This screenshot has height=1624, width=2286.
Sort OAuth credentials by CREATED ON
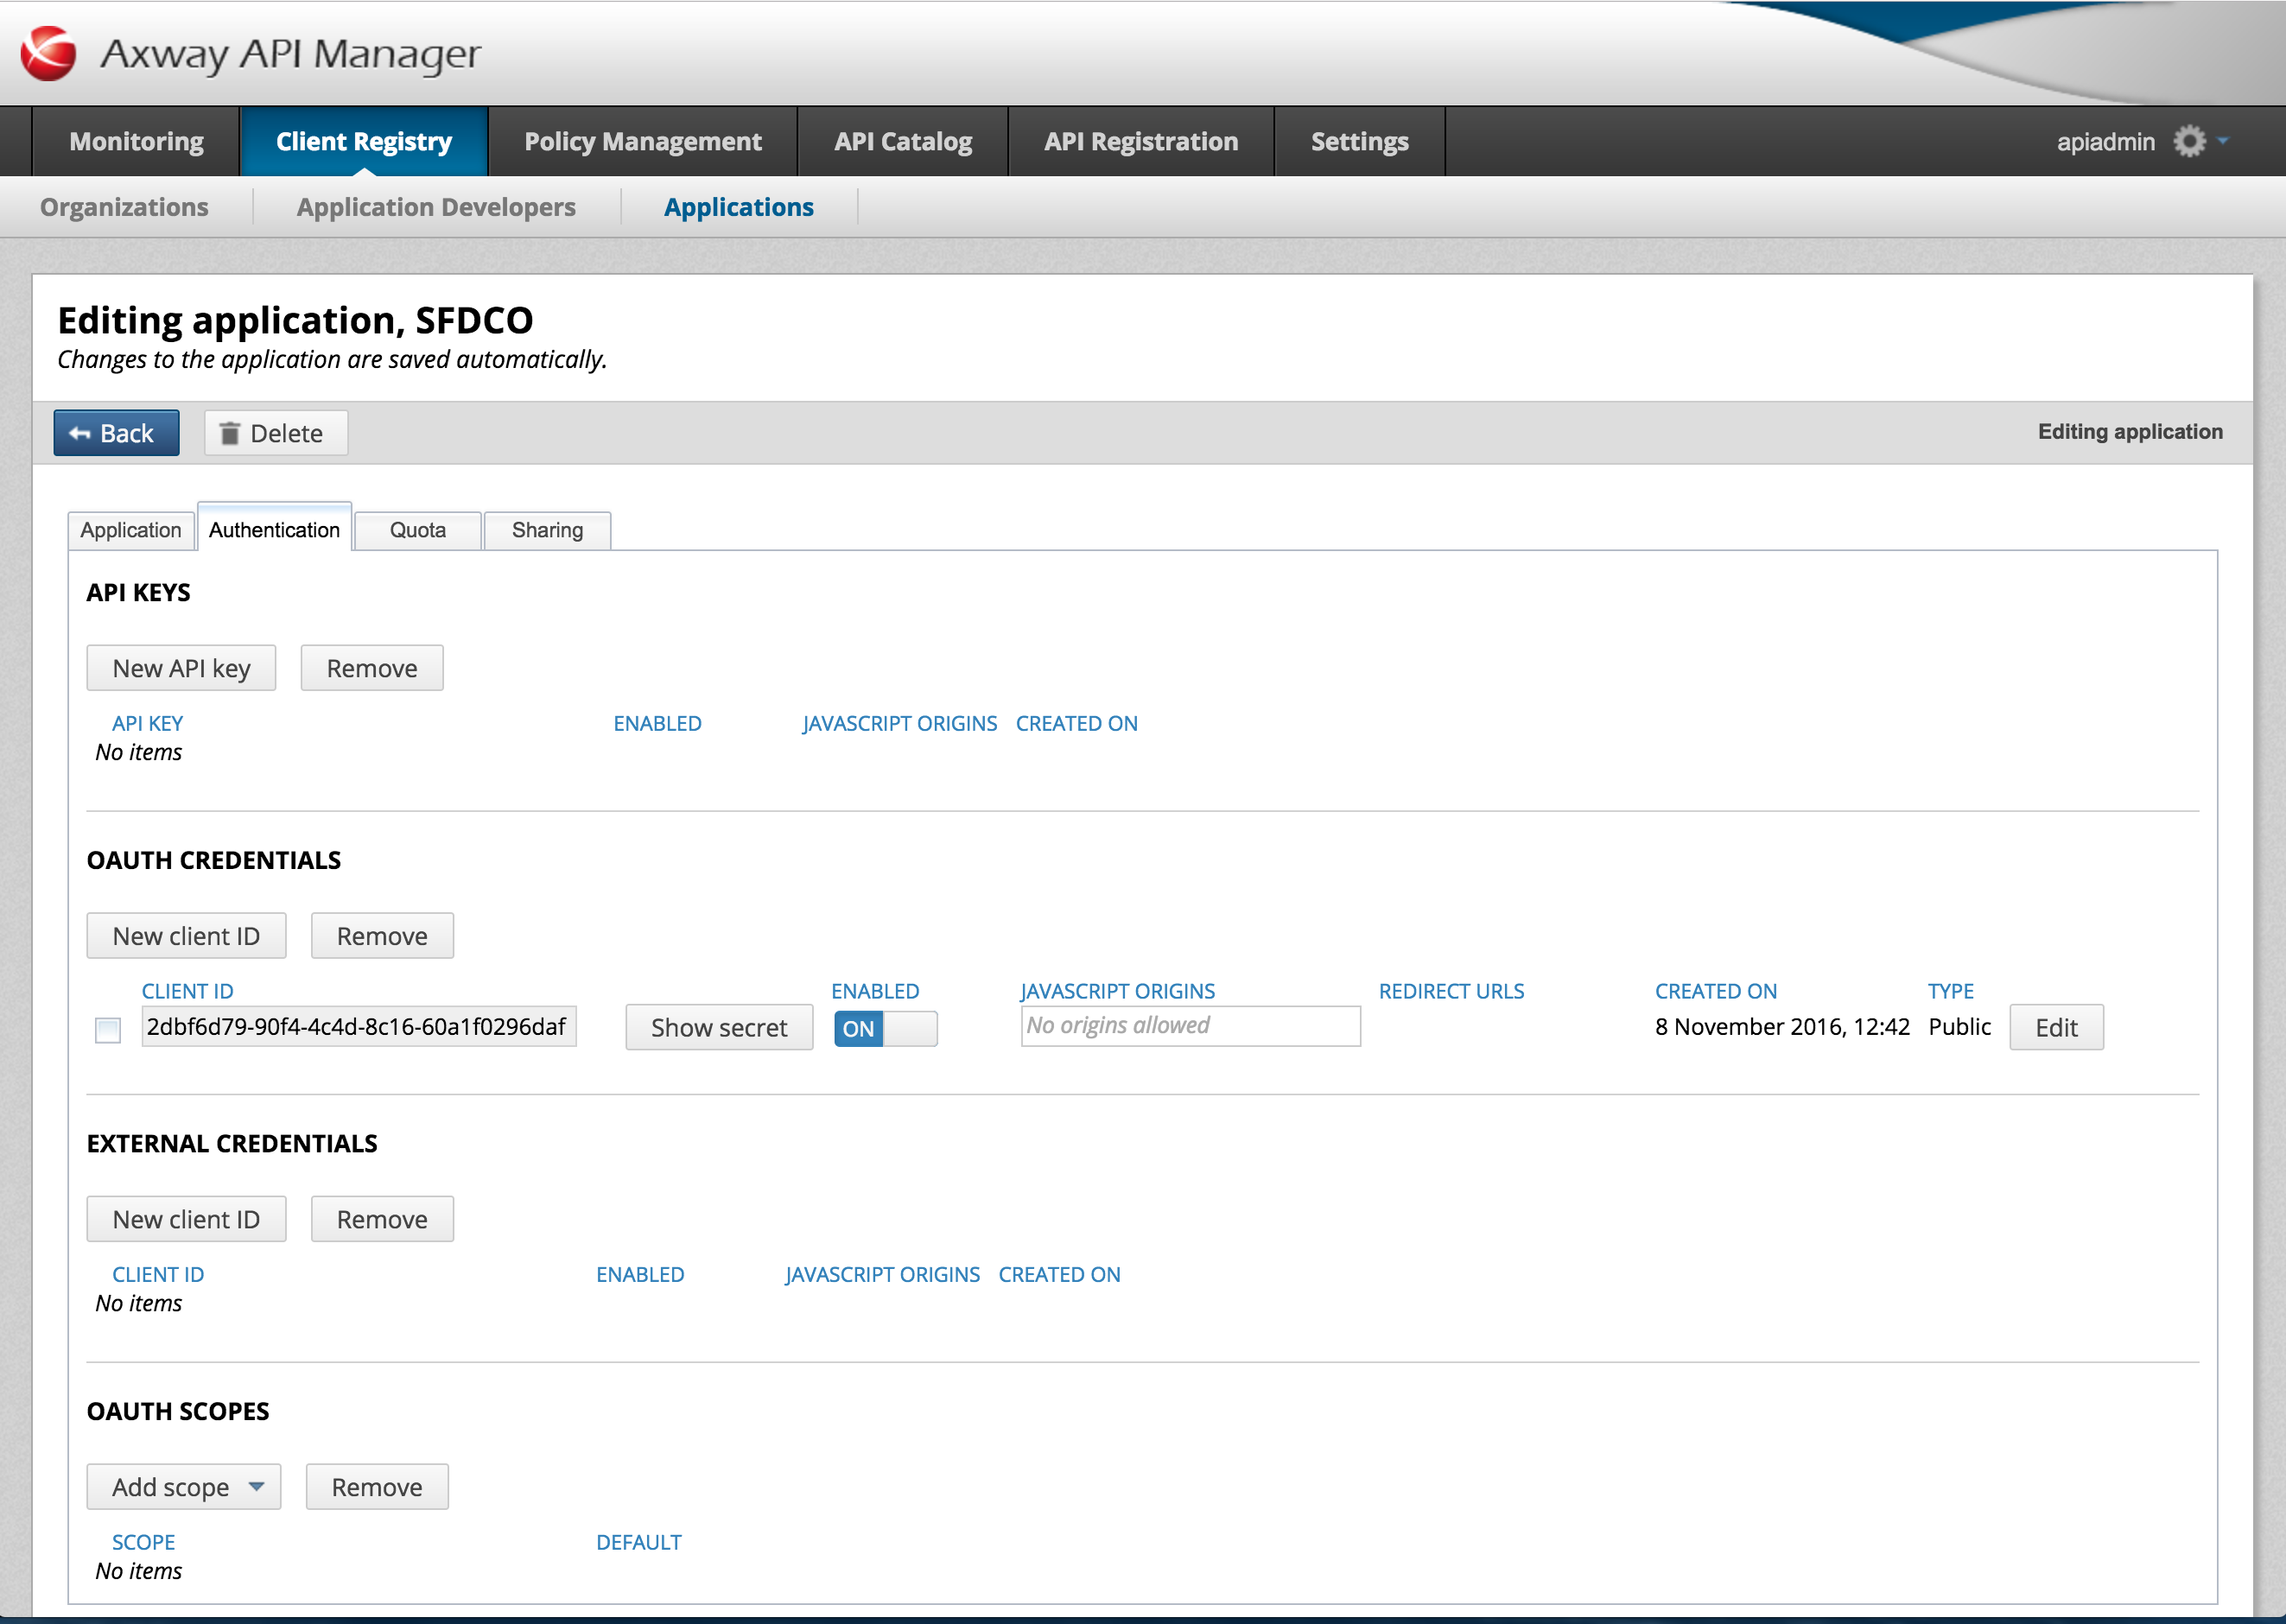(1715, 991)
